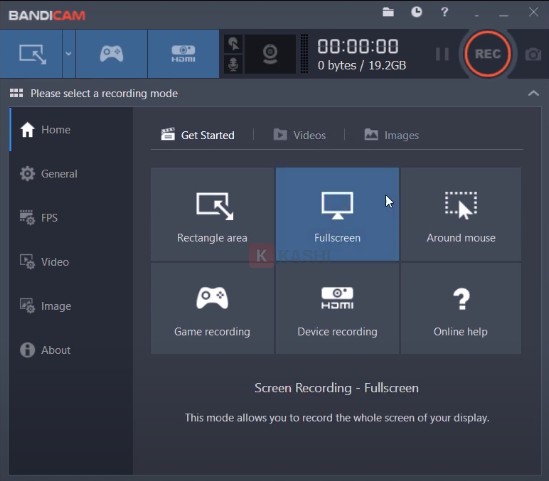Open the Online help tile
The width and height of the screenshot is (549, 481).
[461, 308]
